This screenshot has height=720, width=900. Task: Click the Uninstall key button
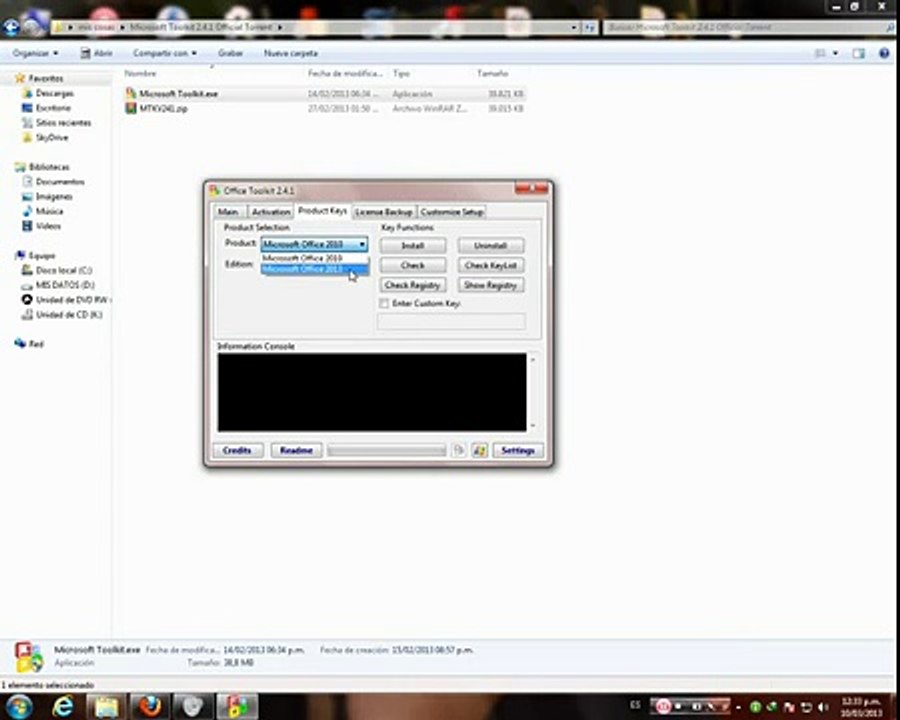pyautogui.click(x=491, y=246)
